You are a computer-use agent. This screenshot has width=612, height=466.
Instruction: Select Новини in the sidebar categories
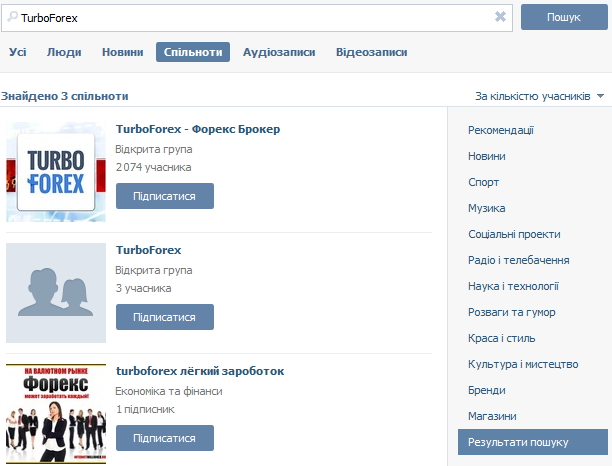pyautogui.click(x=487, y=156)
